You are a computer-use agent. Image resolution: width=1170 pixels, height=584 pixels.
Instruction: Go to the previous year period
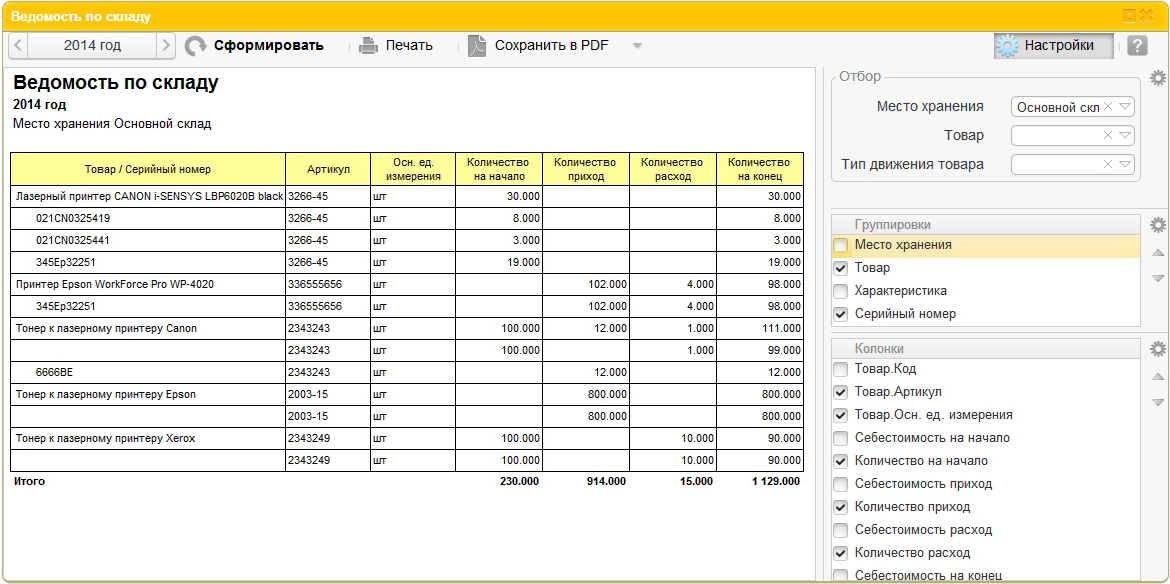(19, 46)
